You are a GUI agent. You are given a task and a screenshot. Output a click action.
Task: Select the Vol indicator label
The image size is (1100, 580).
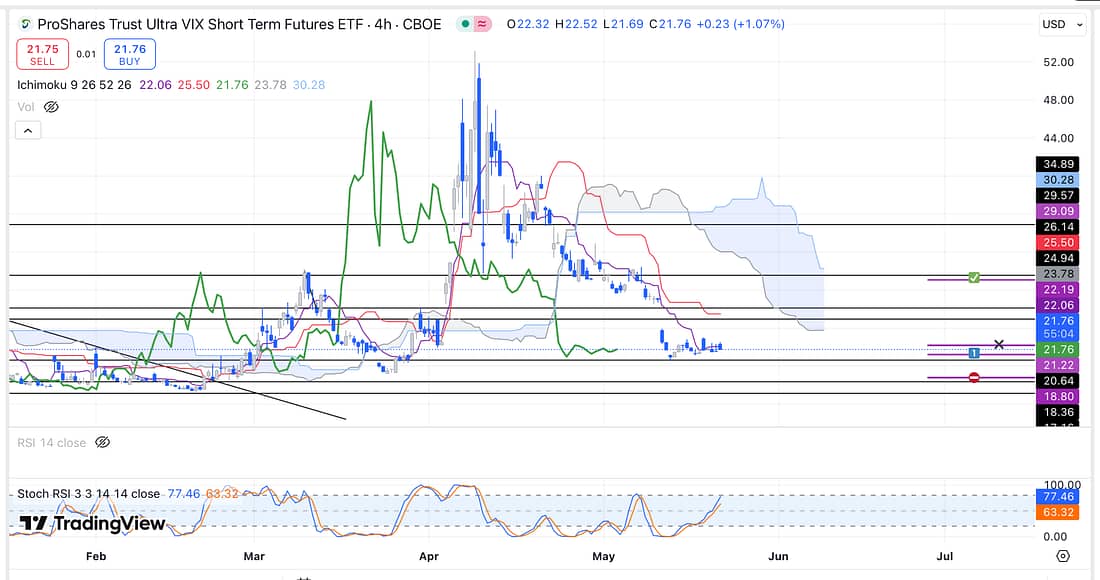point(26,107)
